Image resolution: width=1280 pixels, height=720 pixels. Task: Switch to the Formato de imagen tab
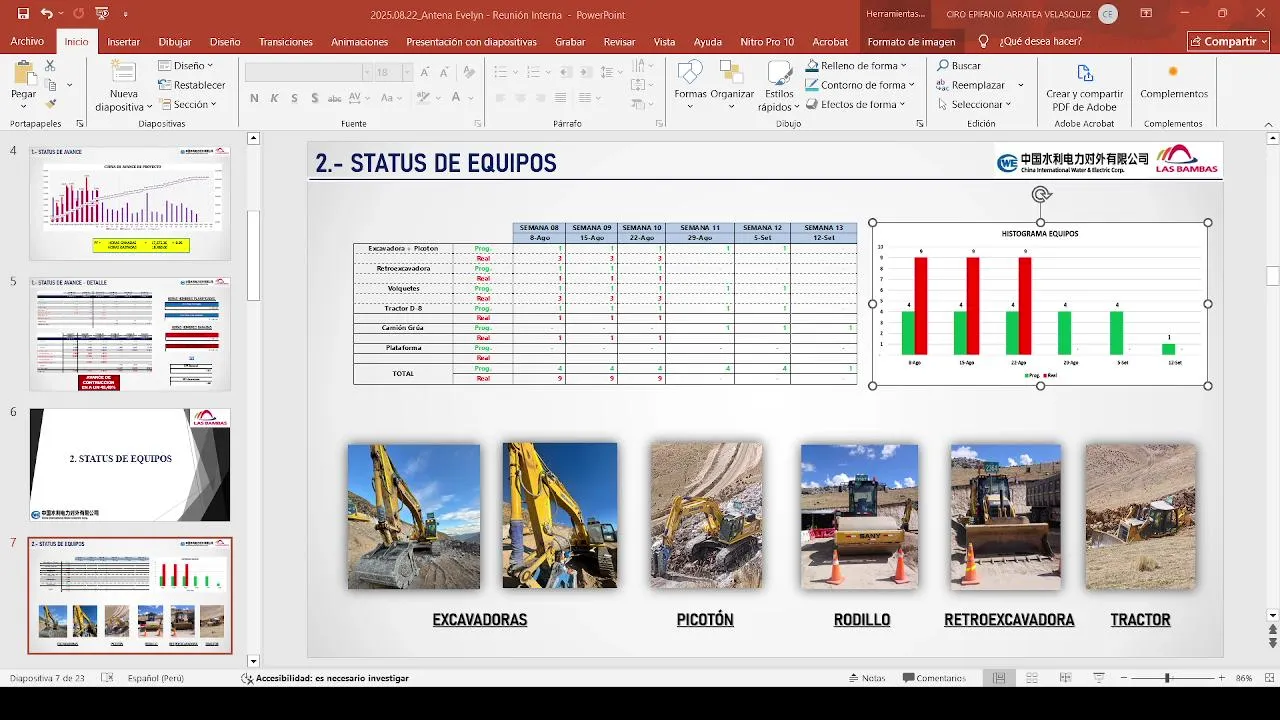911,42
